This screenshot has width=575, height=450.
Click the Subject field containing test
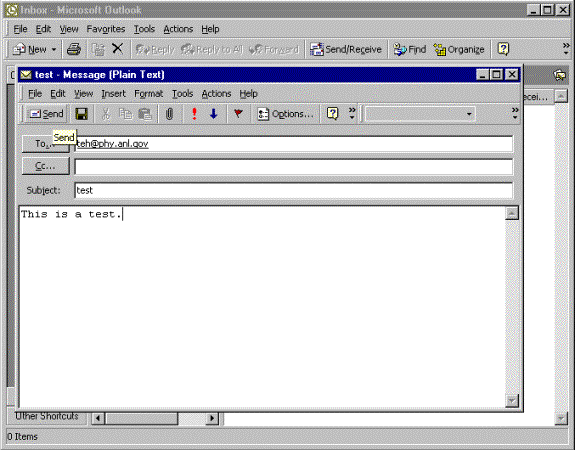coord(293,190)
